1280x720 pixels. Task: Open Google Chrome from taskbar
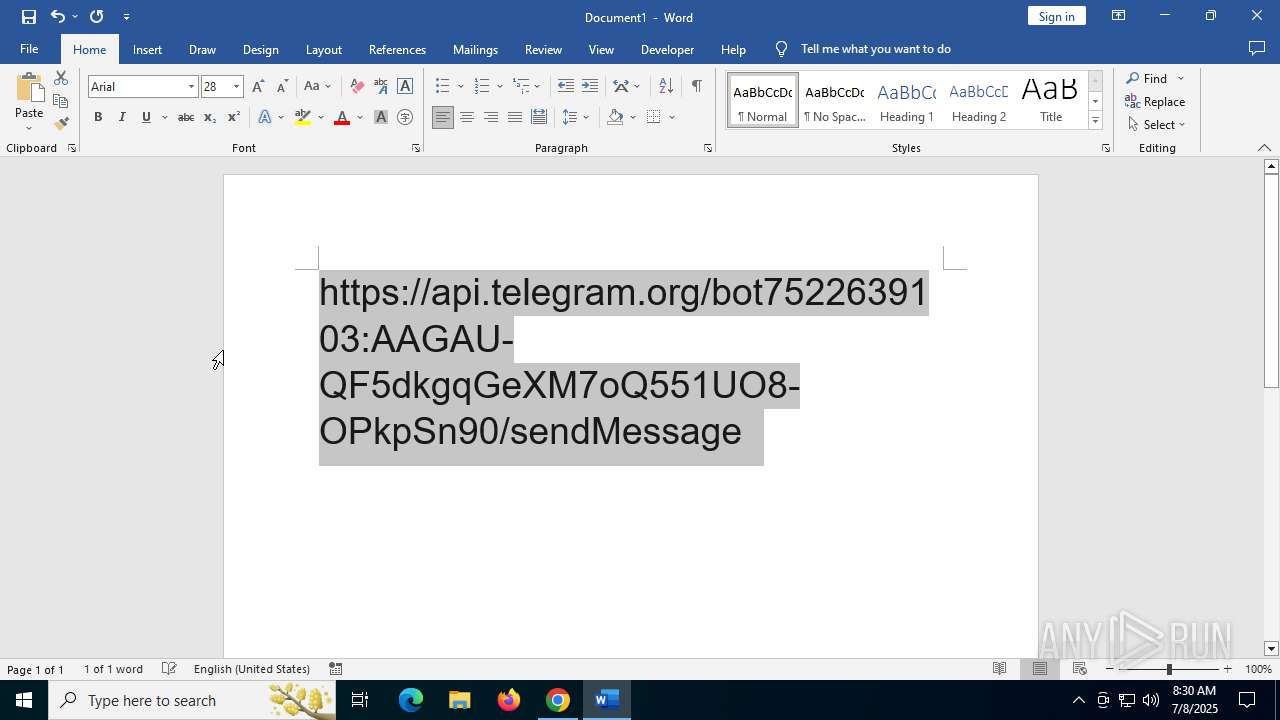point(558,700)
